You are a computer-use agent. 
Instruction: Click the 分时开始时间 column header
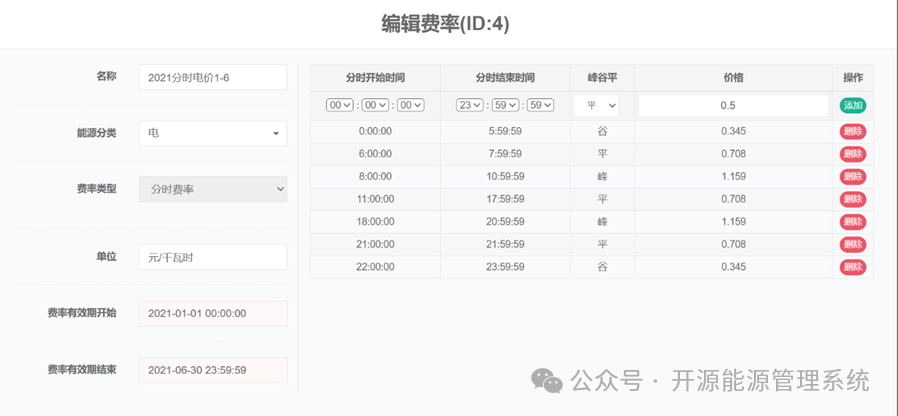[x=375, y=77]
